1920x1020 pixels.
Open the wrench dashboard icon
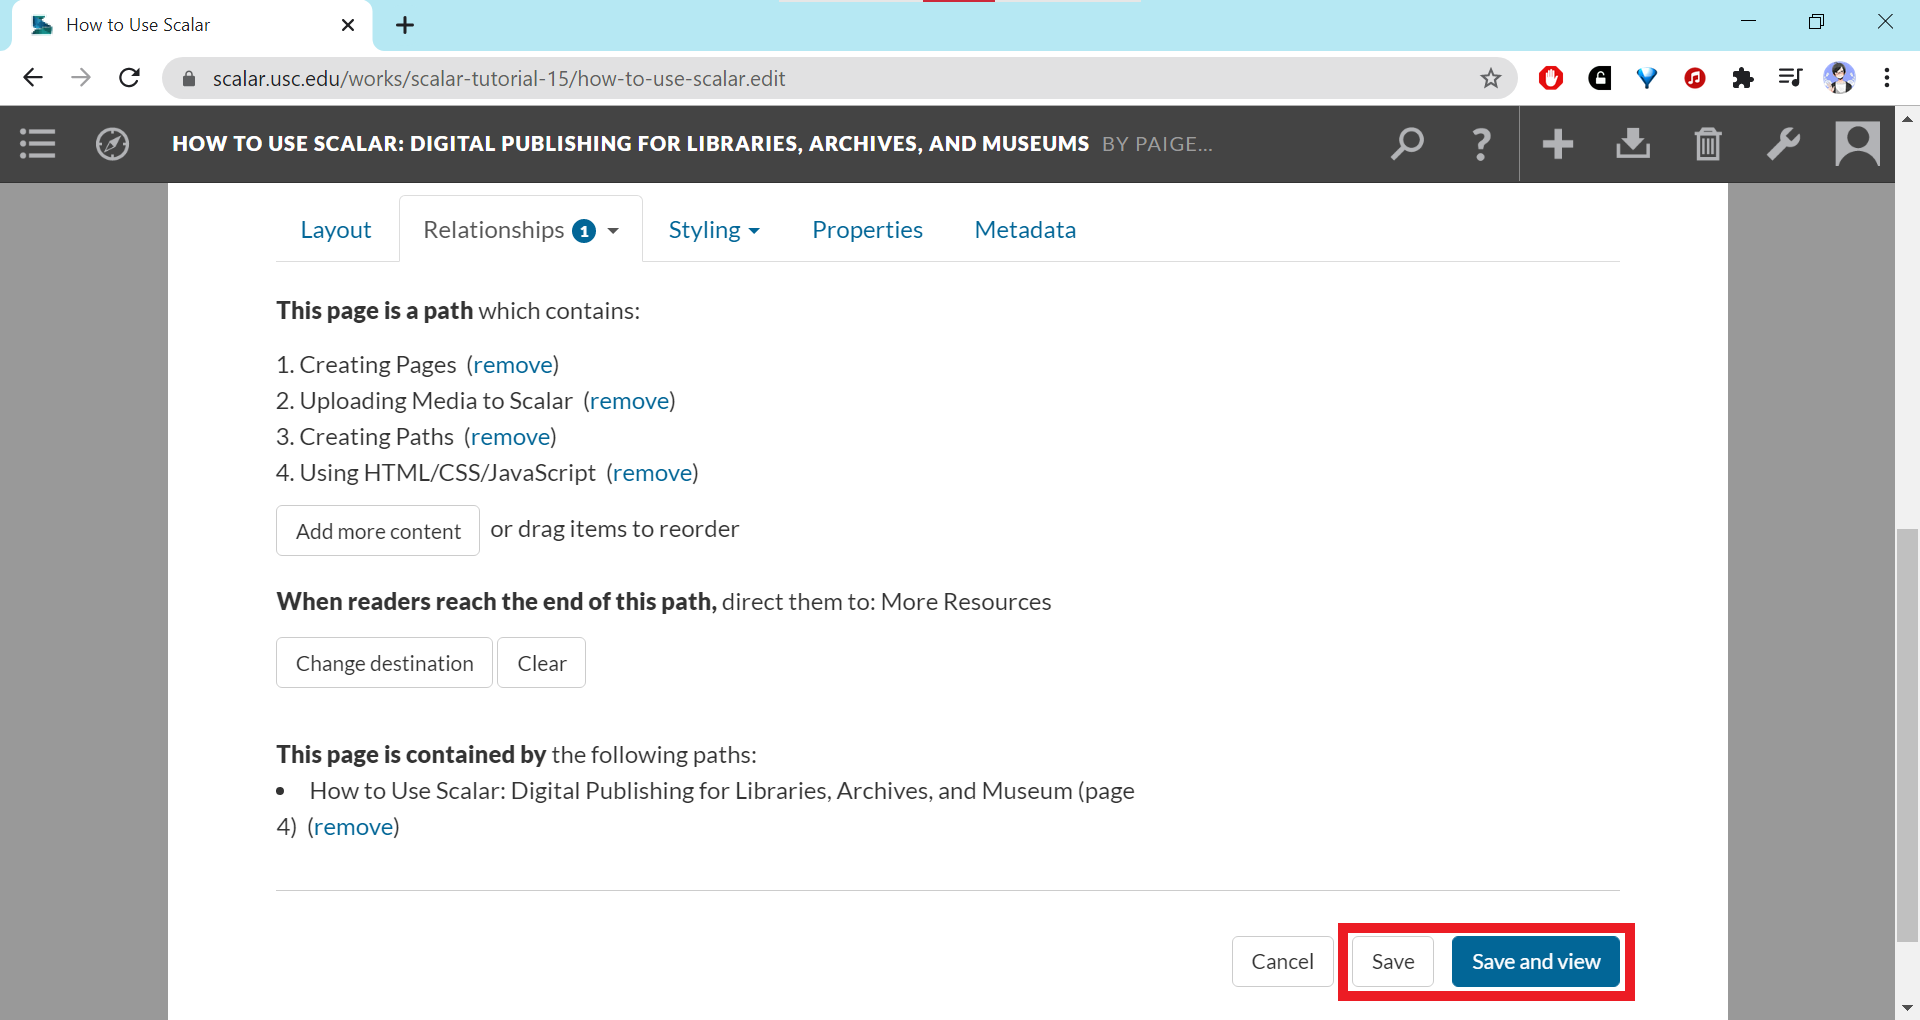click(1783, 144)
